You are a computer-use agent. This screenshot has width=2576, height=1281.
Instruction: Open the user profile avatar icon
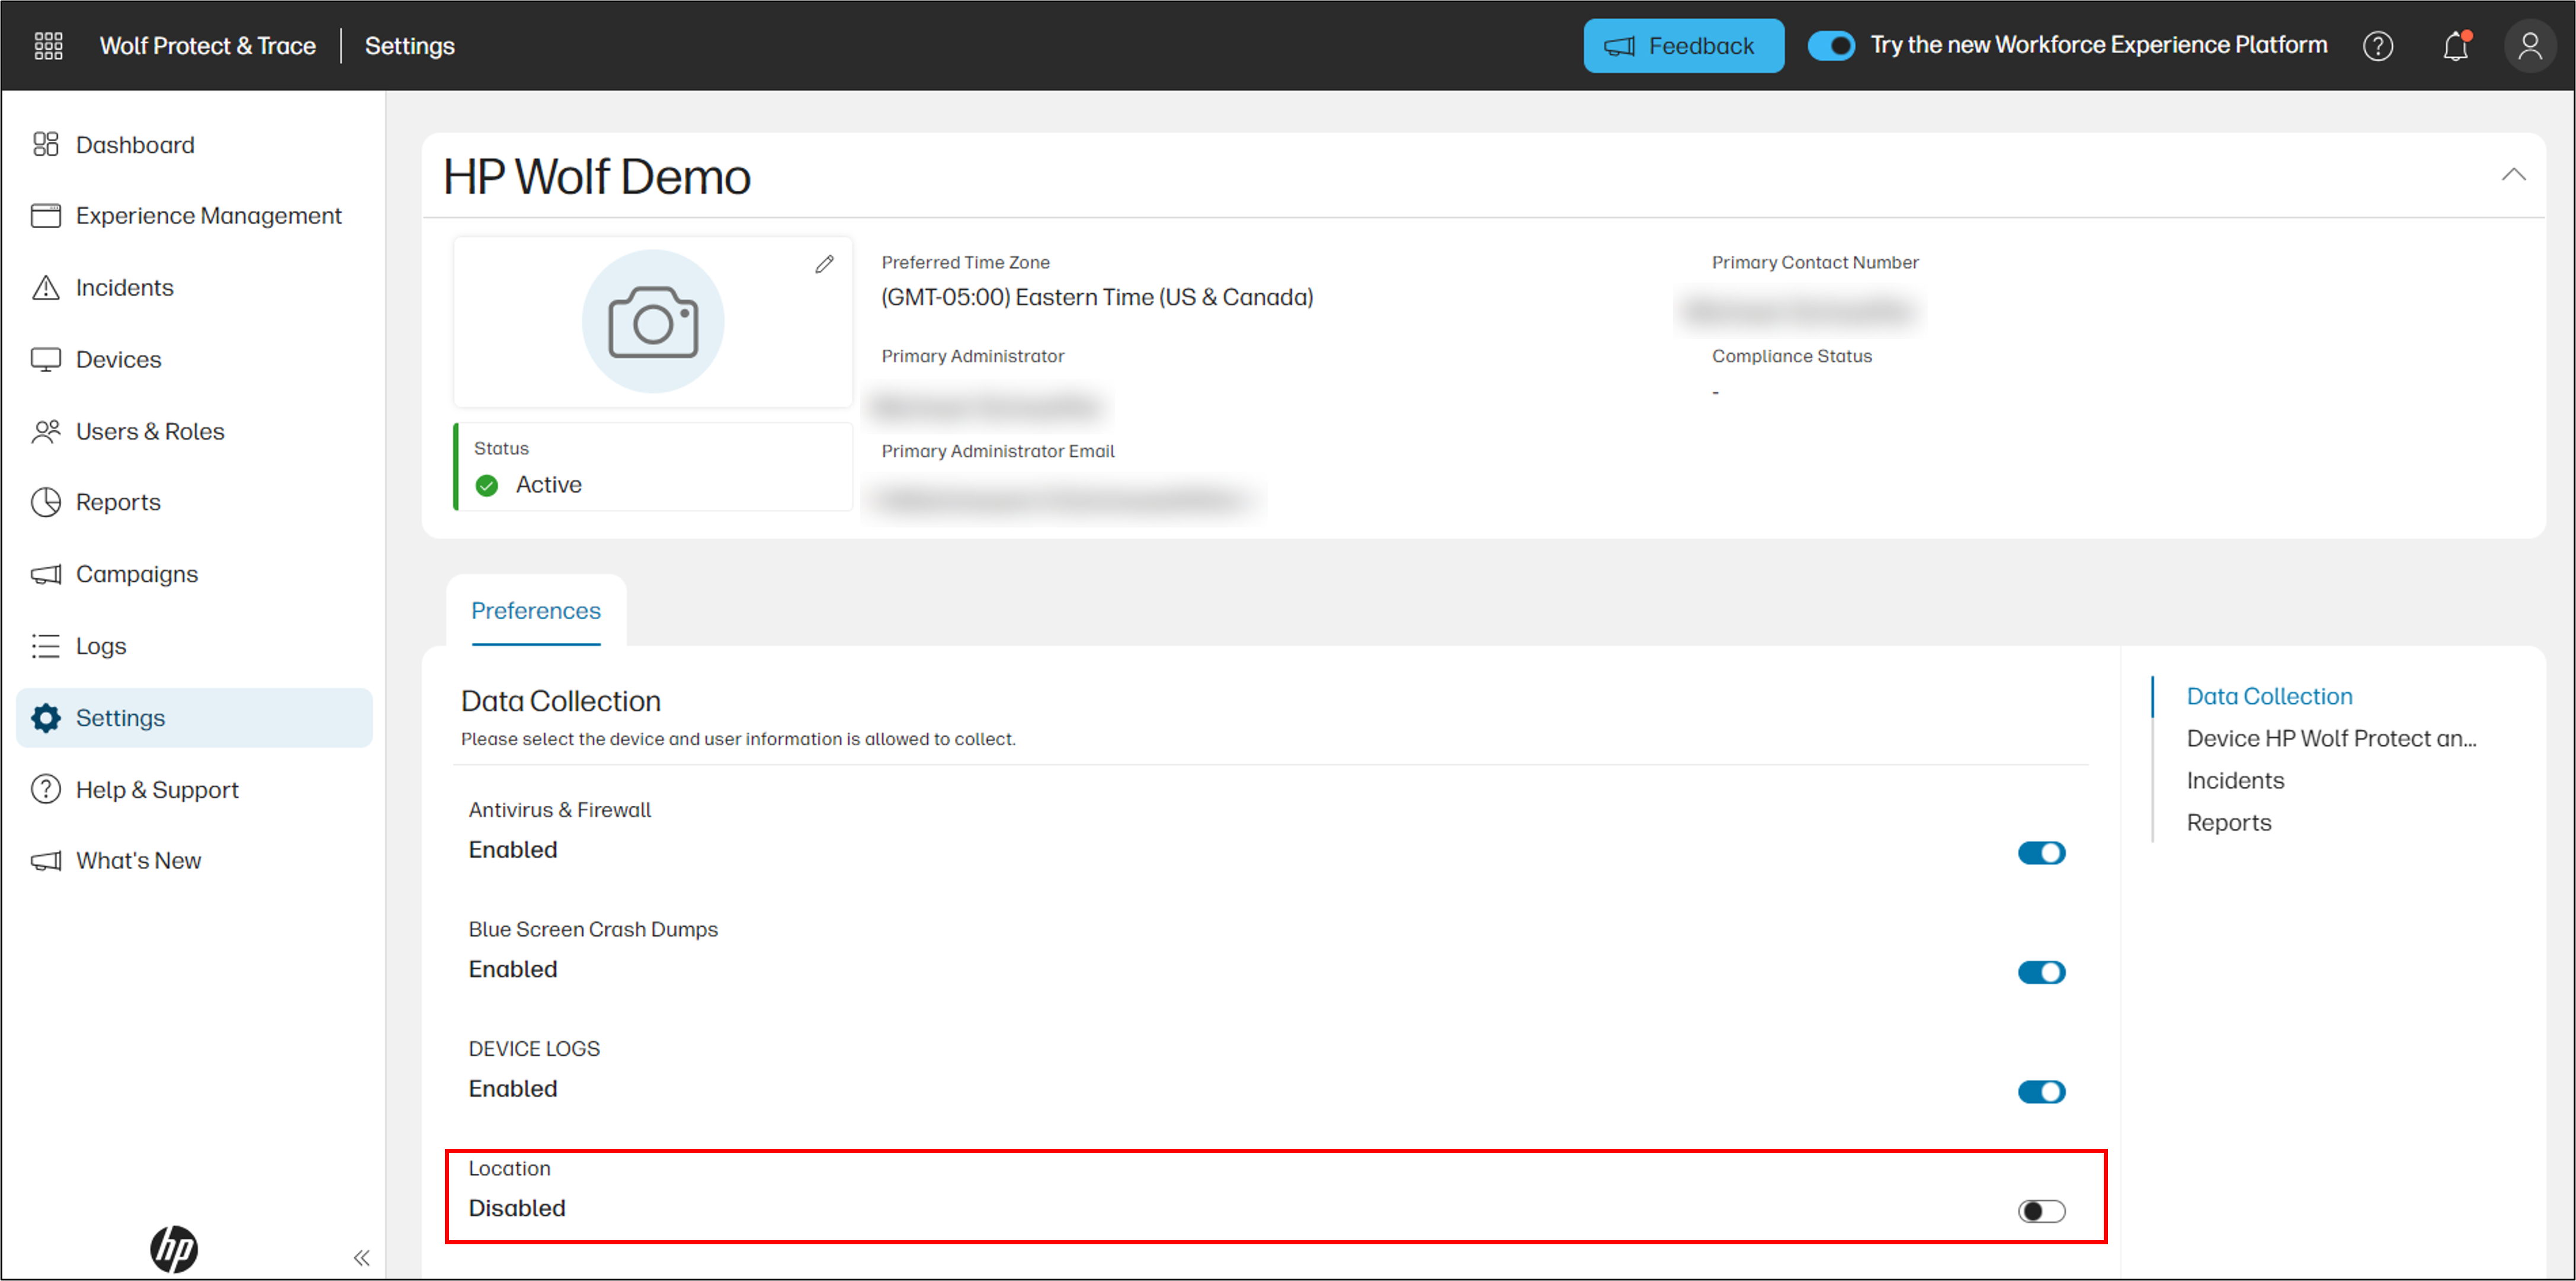coord(2530,46)
